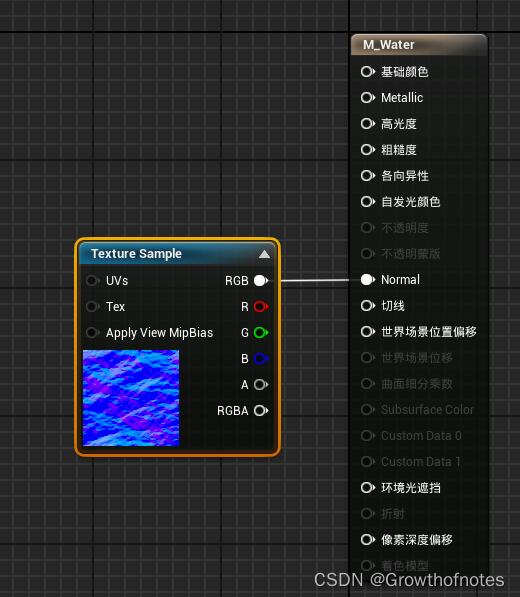Click the 自发光颜色 input pin
The height and width of the screenshot is (597, 520).
[x=368, y=201]
